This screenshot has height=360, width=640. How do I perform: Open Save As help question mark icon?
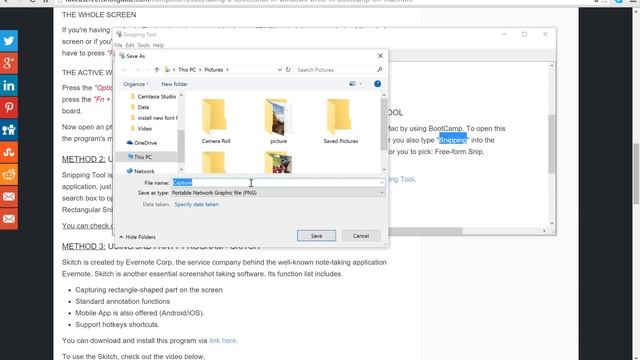(x=378, y=84)
